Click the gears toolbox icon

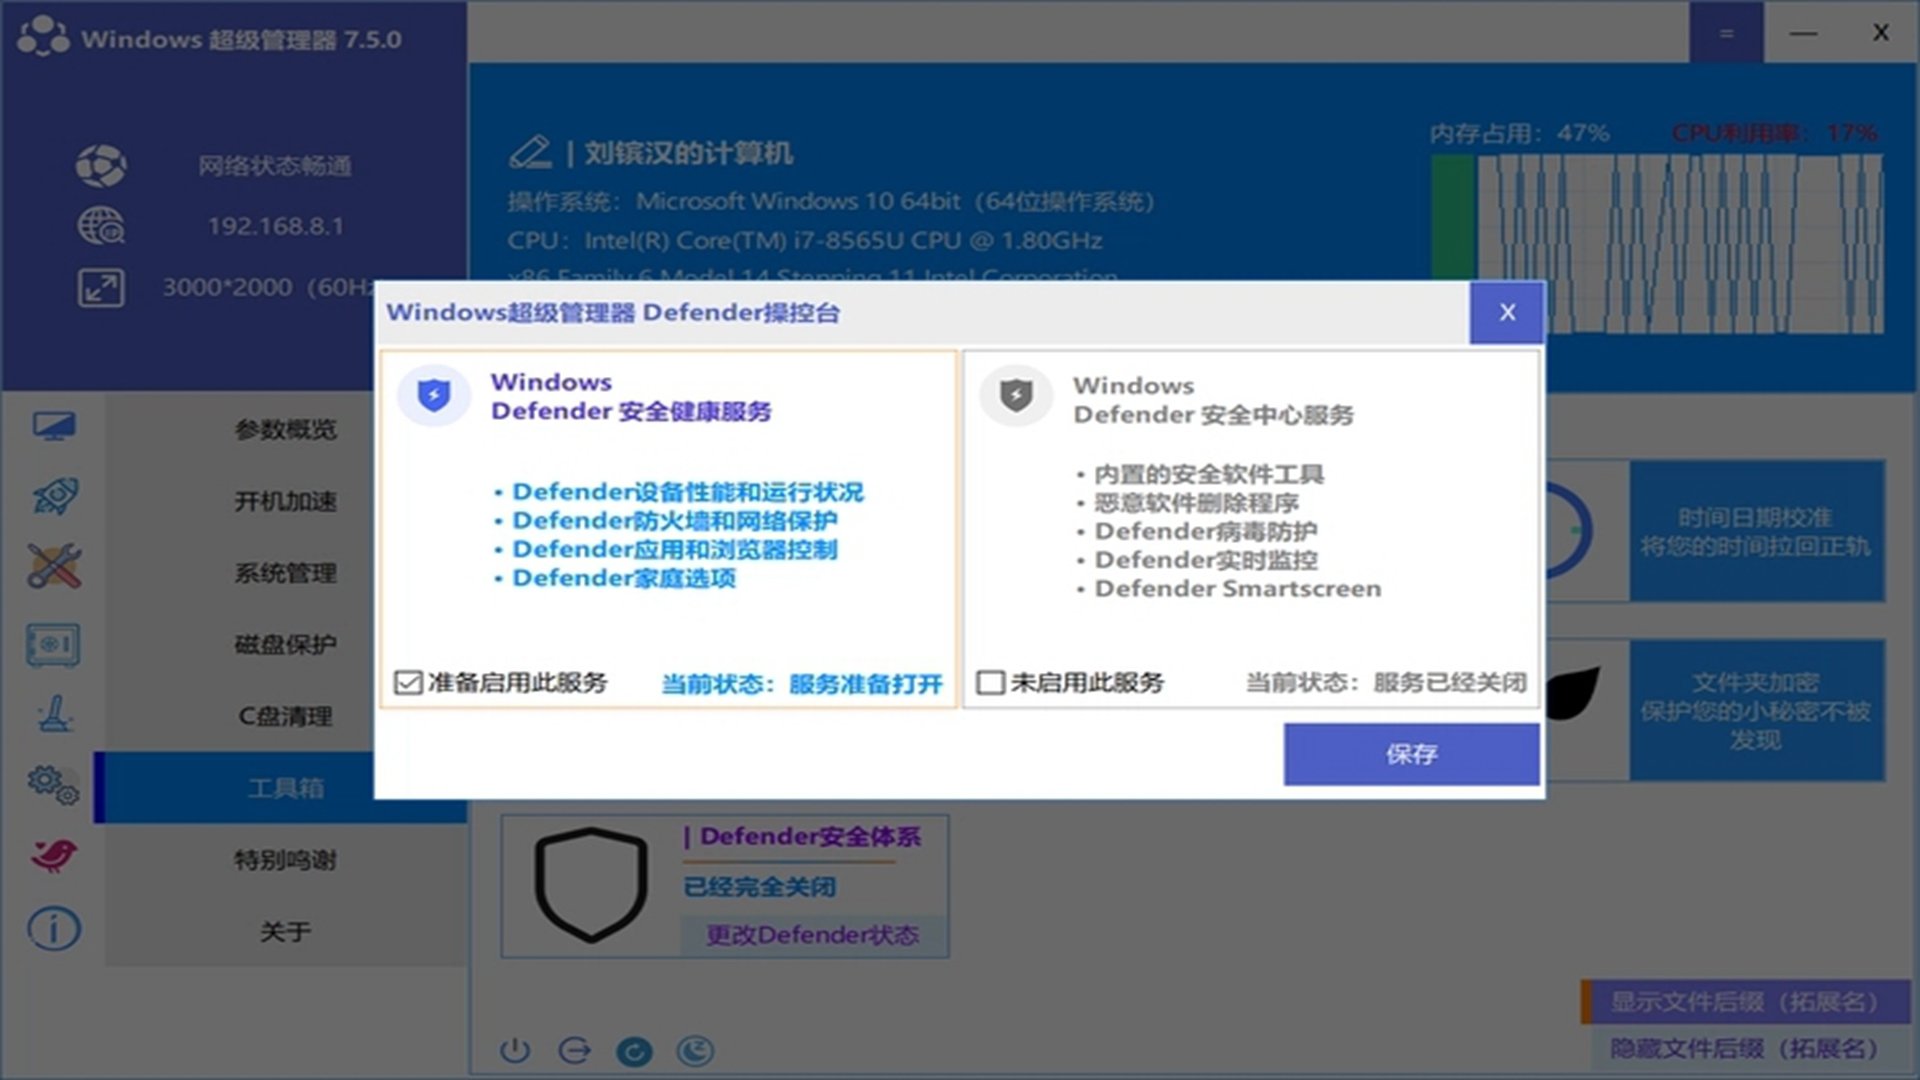(54, 785)
